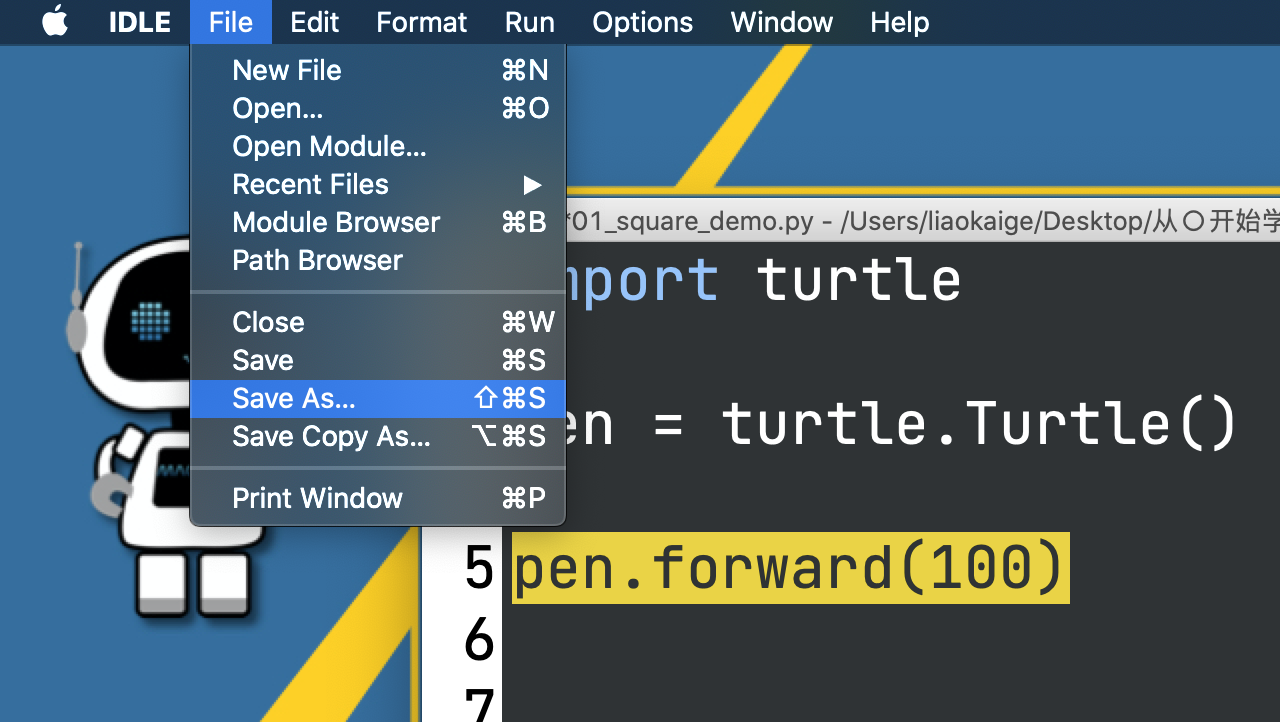1280x722 pixels.
Task: Open Module Browser from File menu
Action: point(378,222)
